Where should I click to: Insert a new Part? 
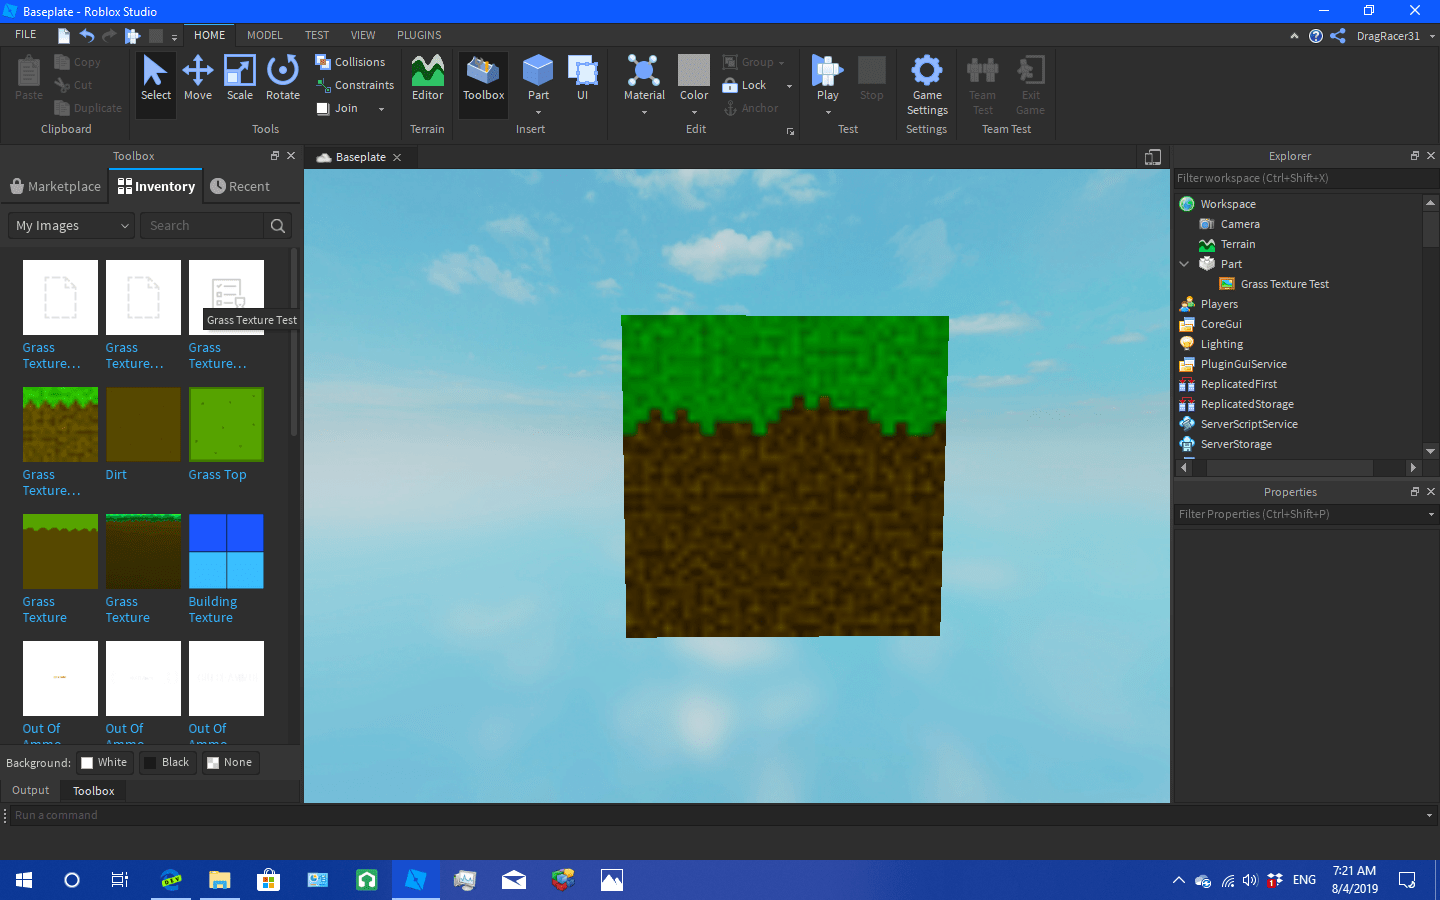click(x=538, y=79)
